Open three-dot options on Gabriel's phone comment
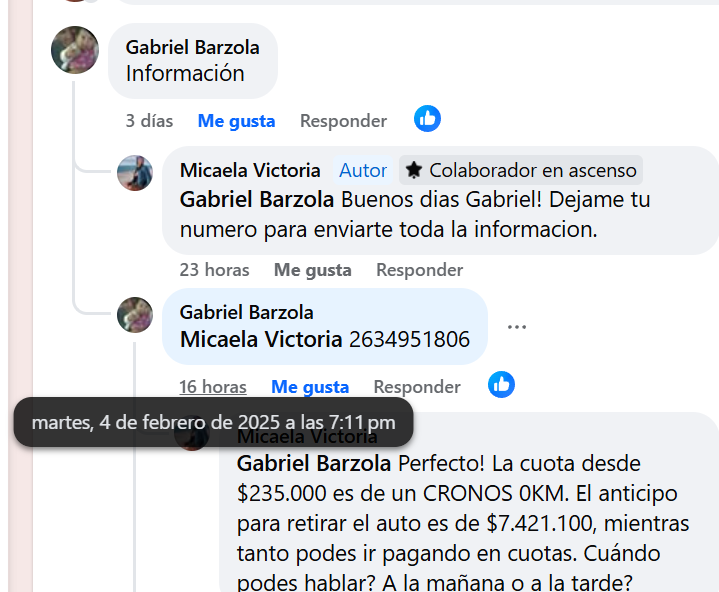This screenshot has height=592, width=719. coord(517,327)
